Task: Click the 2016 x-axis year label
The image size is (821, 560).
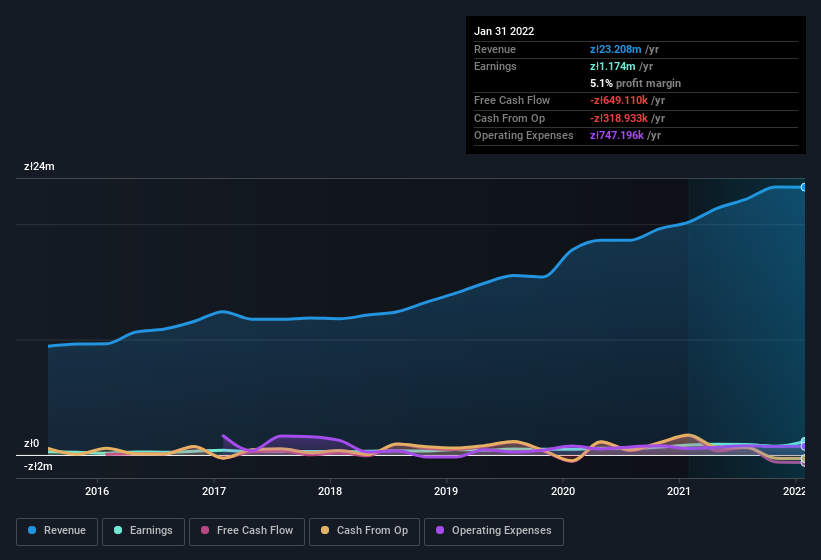Action: (x=97, y=491)
